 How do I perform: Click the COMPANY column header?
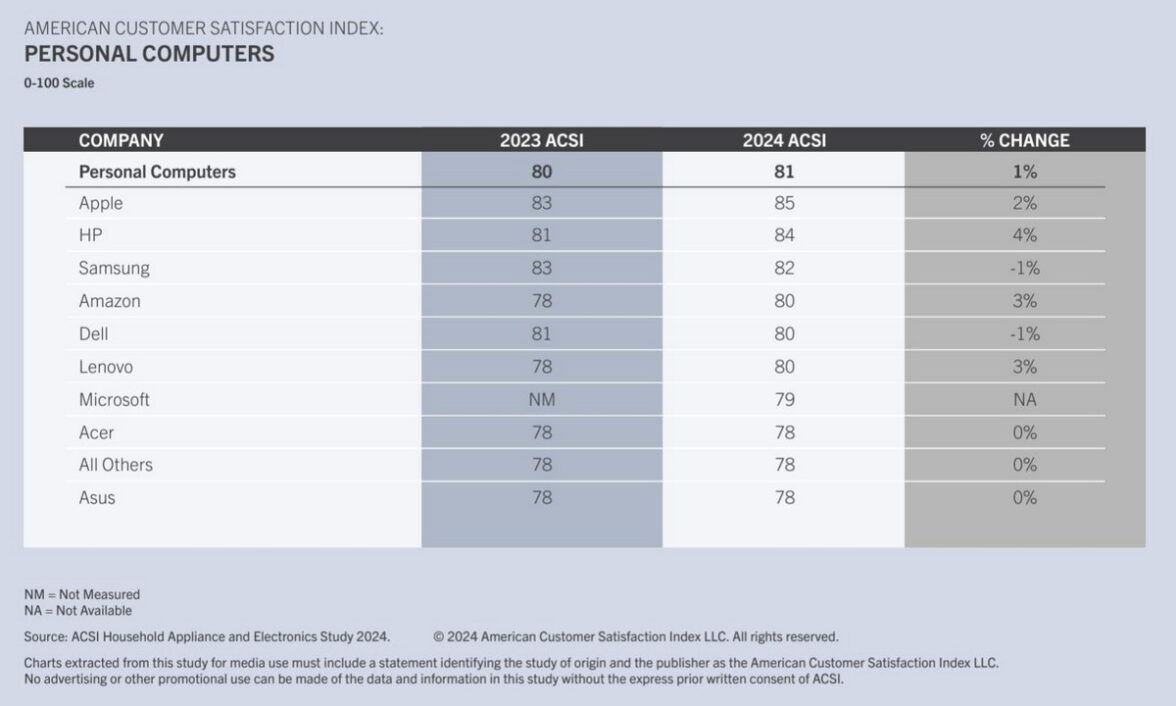(x=121, y=140)
